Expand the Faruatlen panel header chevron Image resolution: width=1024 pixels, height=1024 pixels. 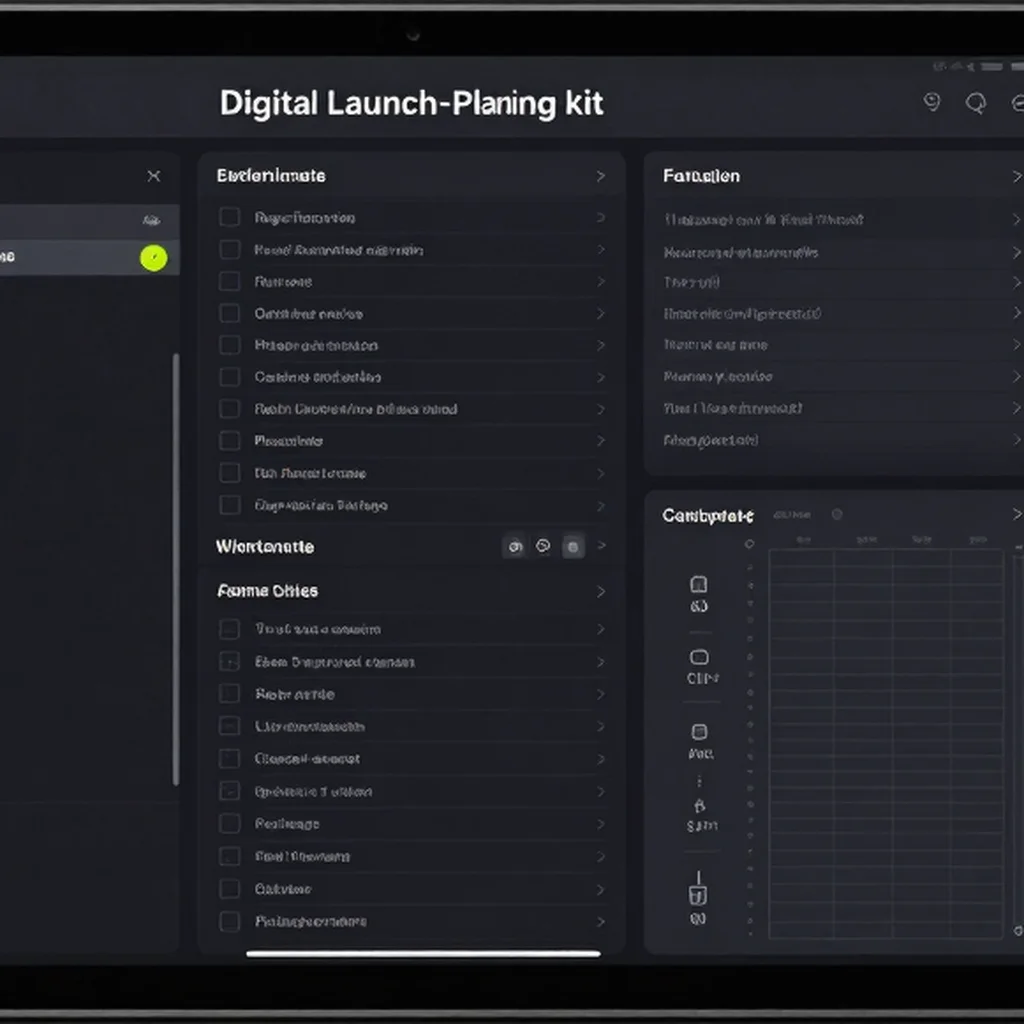[1016, 176]
